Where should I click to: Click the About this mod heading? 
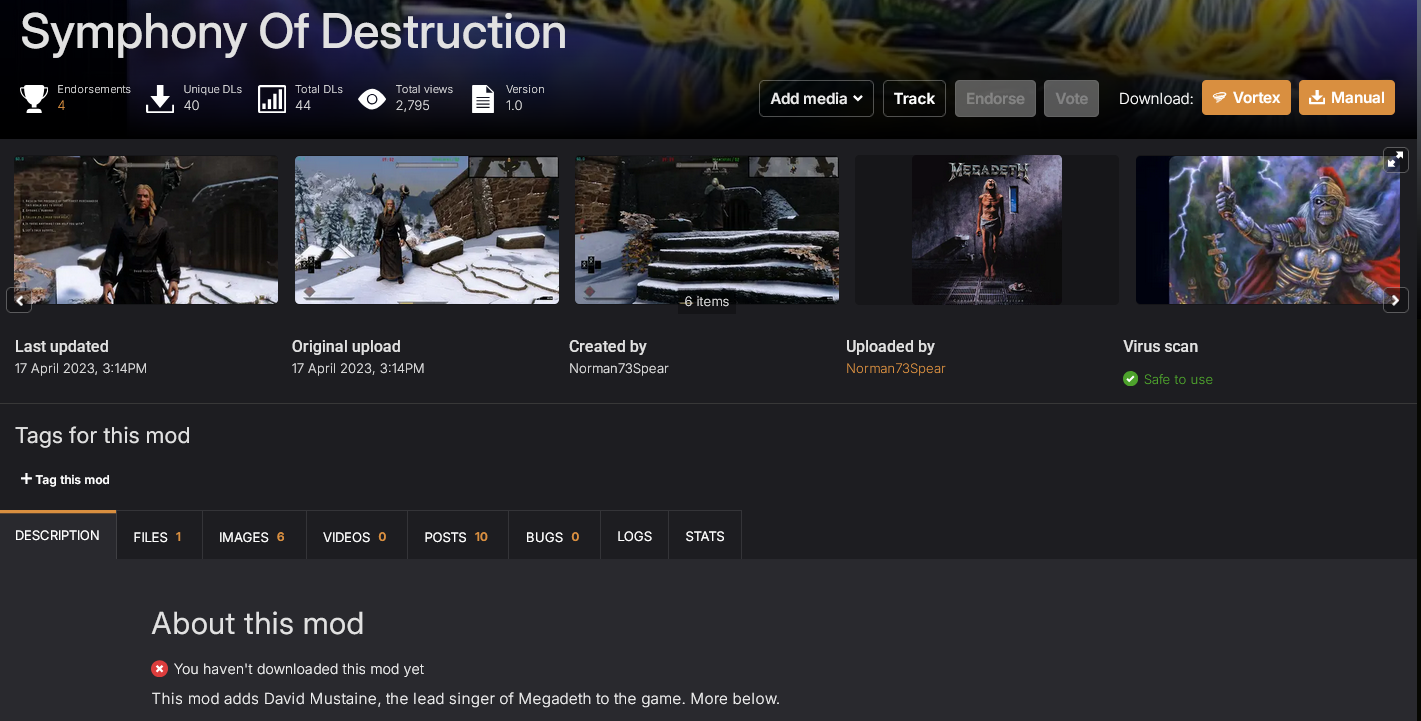pyautogui.click(x=258, y=624)
